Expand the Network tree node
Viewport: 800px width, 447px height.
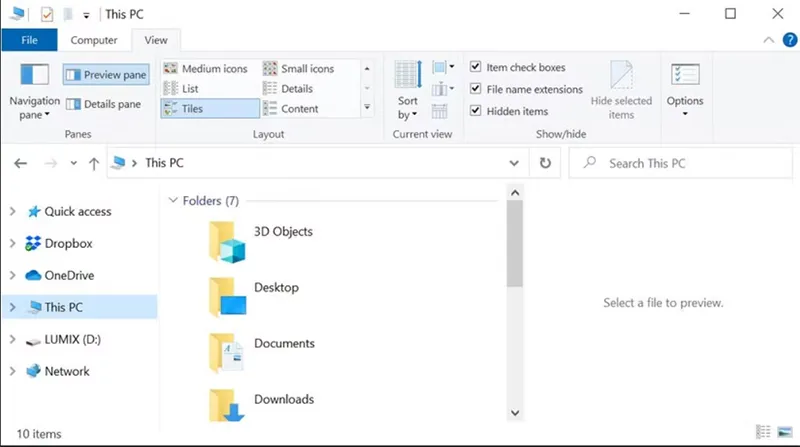click(13, 371)
